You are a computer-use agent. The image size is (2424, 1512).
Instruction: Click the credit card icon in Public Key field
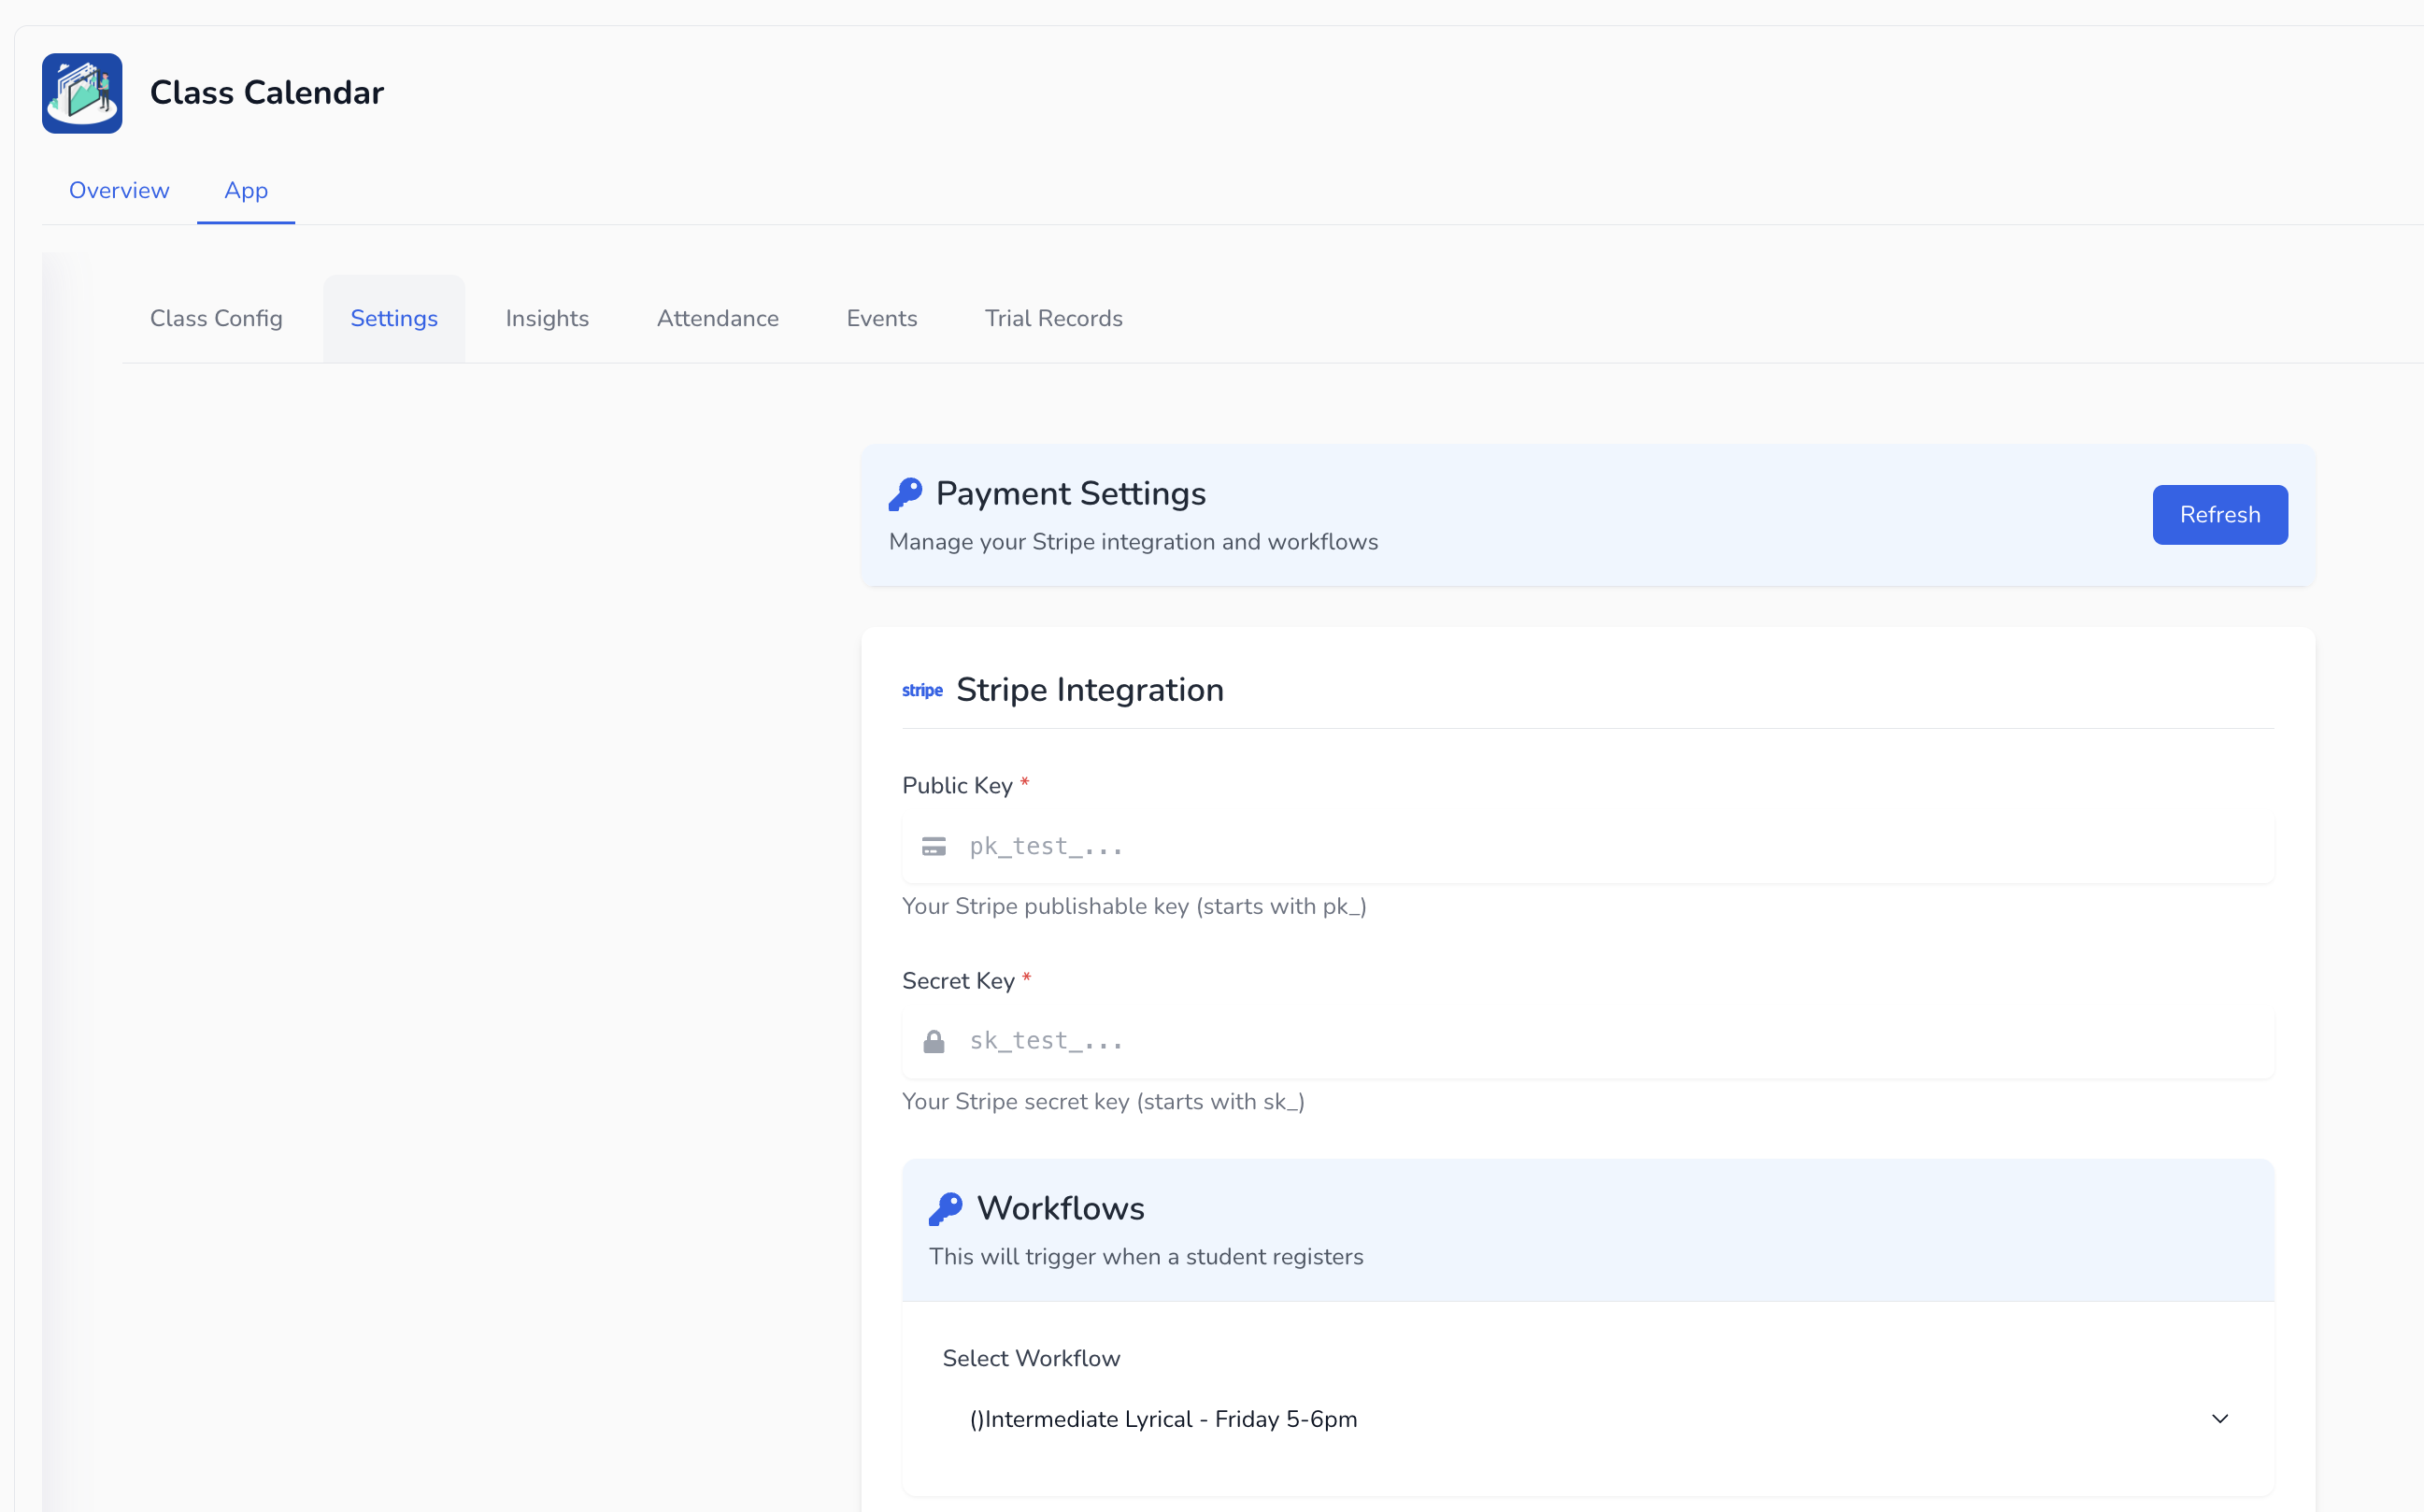pos(934,847)
